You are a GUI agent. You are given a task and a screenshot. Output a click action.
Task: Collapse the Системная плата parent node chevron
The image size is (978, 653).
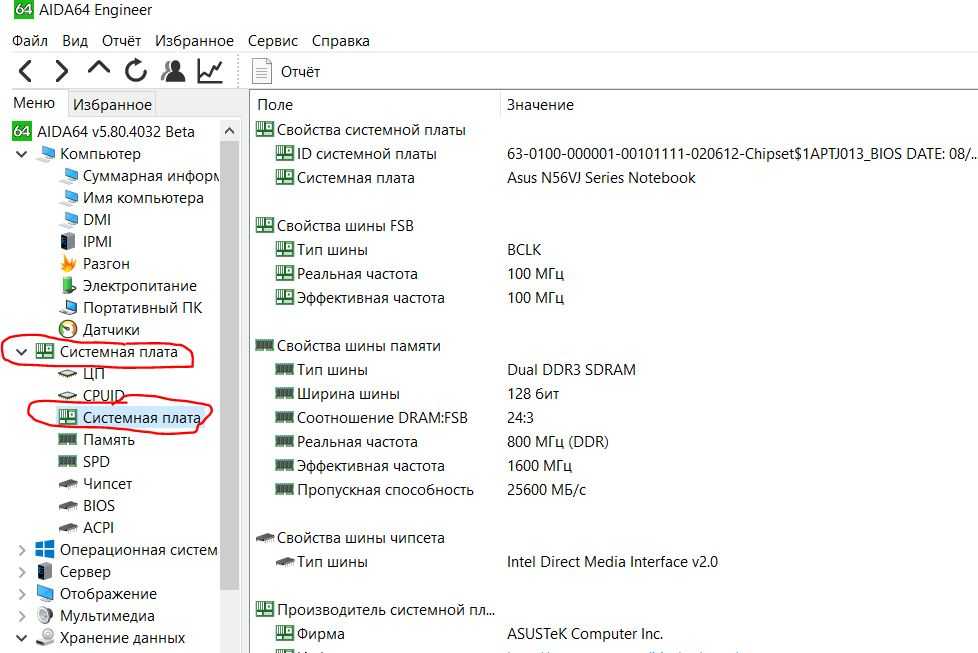tap(21, 352)
